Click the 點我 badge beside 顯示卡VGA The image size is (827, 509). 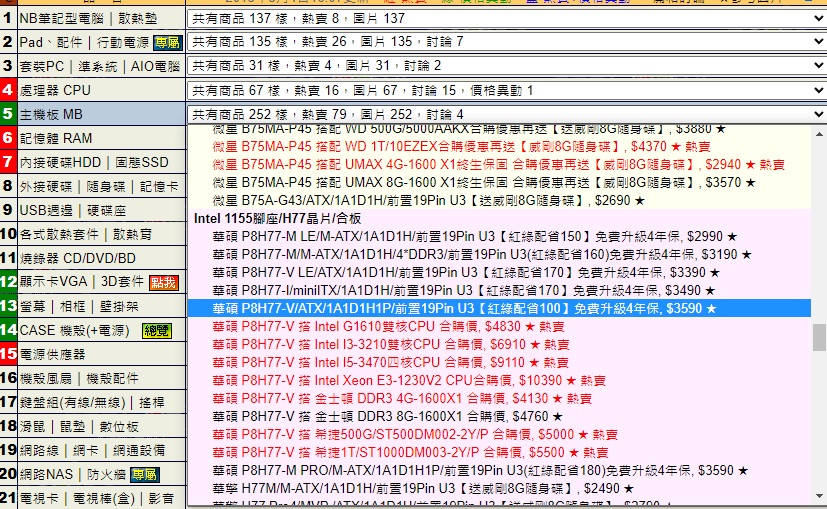pyautogui.click(x=164, y=283)
